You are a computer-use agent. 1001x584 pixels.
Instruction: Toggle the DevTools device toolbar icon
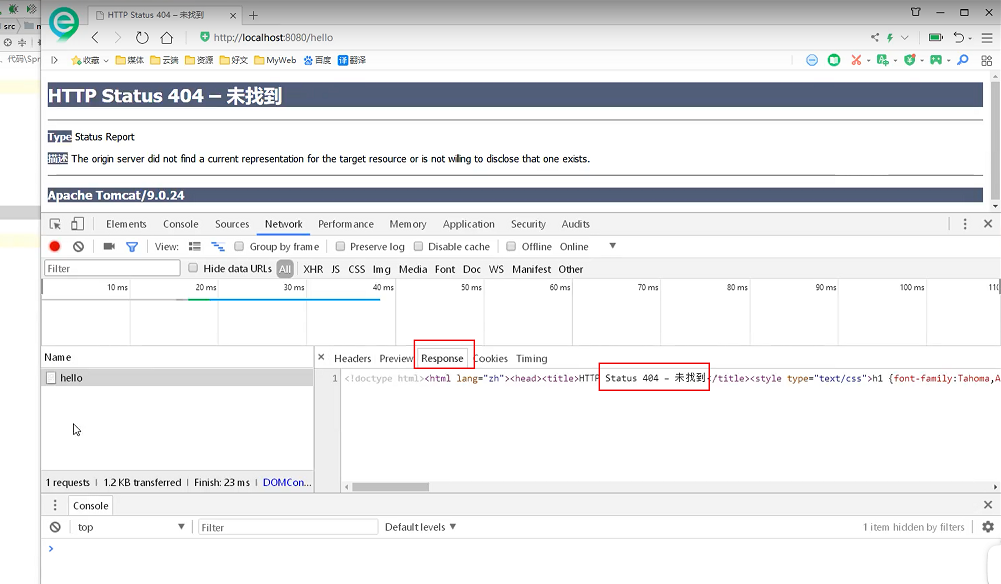point(77,224)
